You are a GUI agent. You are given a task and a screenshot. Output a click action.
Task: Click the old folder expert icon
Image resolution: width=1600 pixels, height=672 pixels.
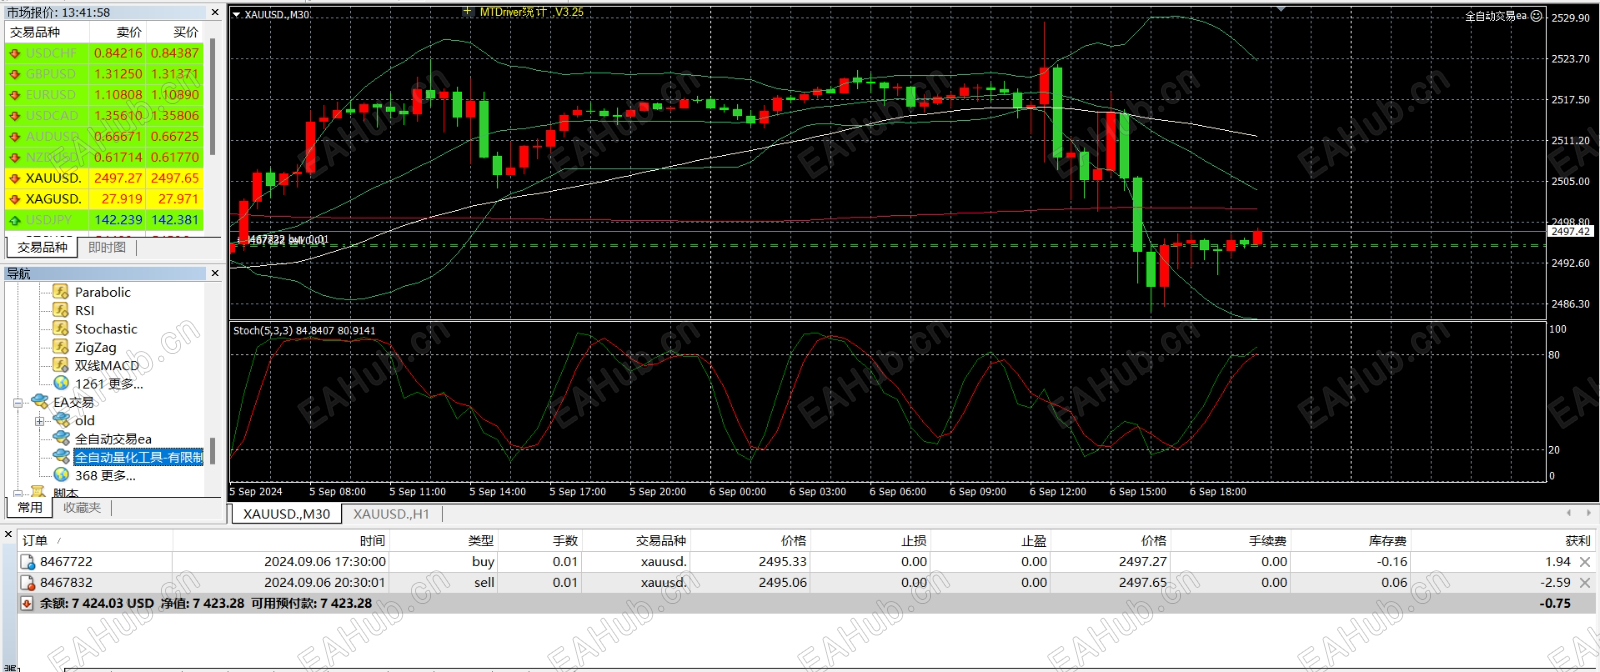62,420
